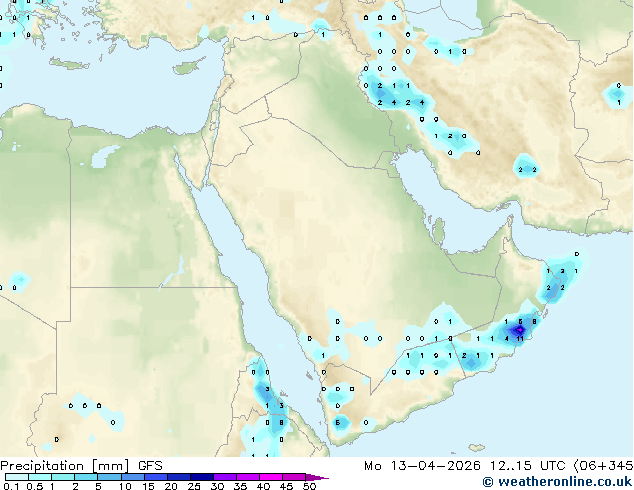Open the weatheronline.co.uk copyright link

557,482
